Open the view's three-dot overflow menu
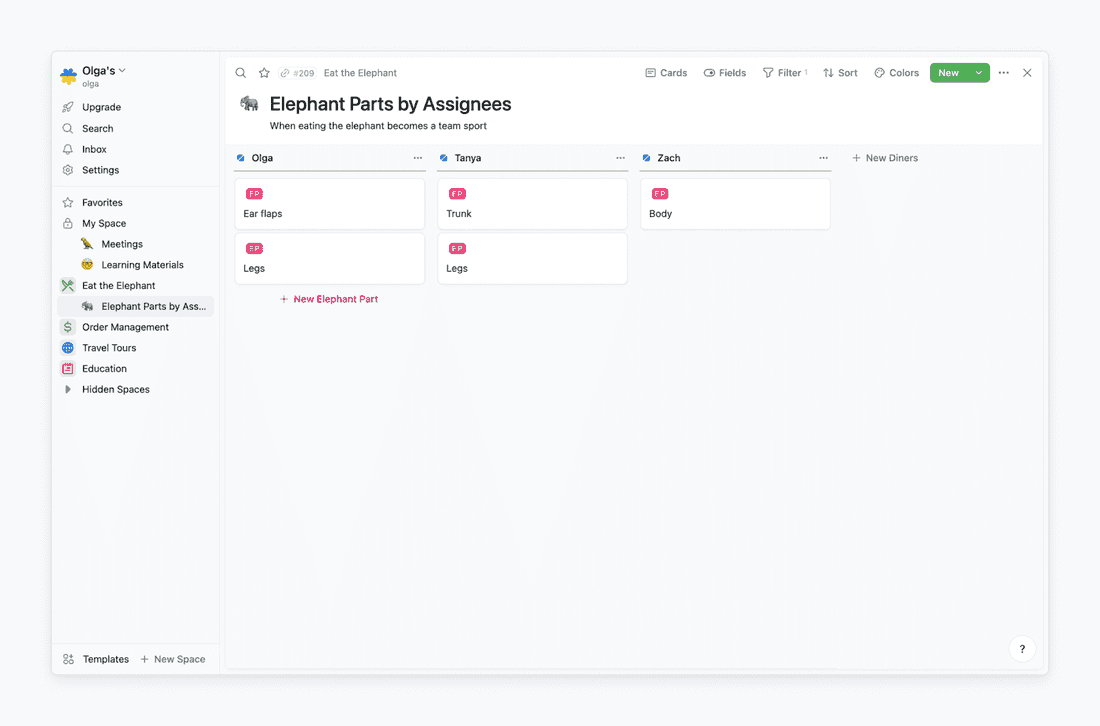The width and height of the screenshot is (1100, 726). [1003, 72]
